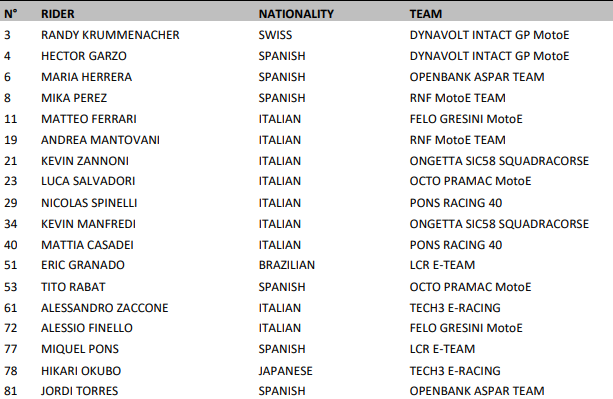Select the JAPANESE nationality cell
613x399 pixels.
pyautogui.click(x=285, y=371)
